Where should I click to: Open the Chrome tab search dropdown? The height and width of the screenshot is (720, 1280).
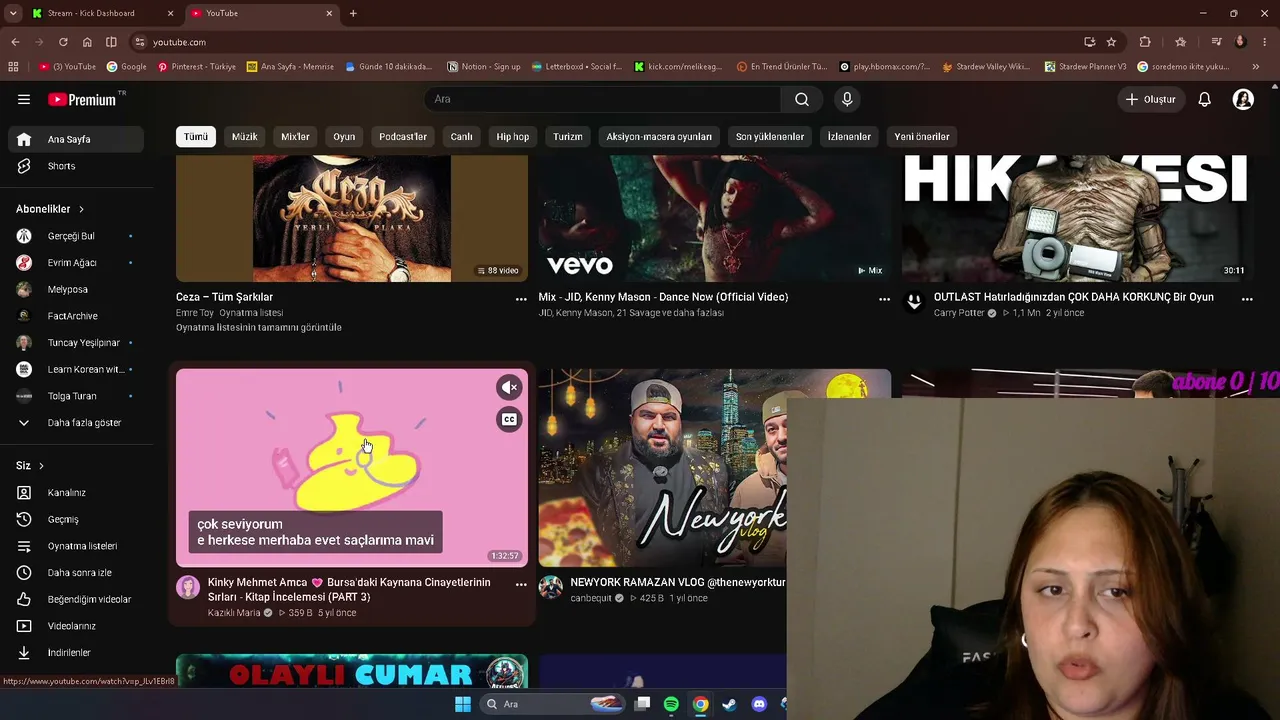point(12,13)
